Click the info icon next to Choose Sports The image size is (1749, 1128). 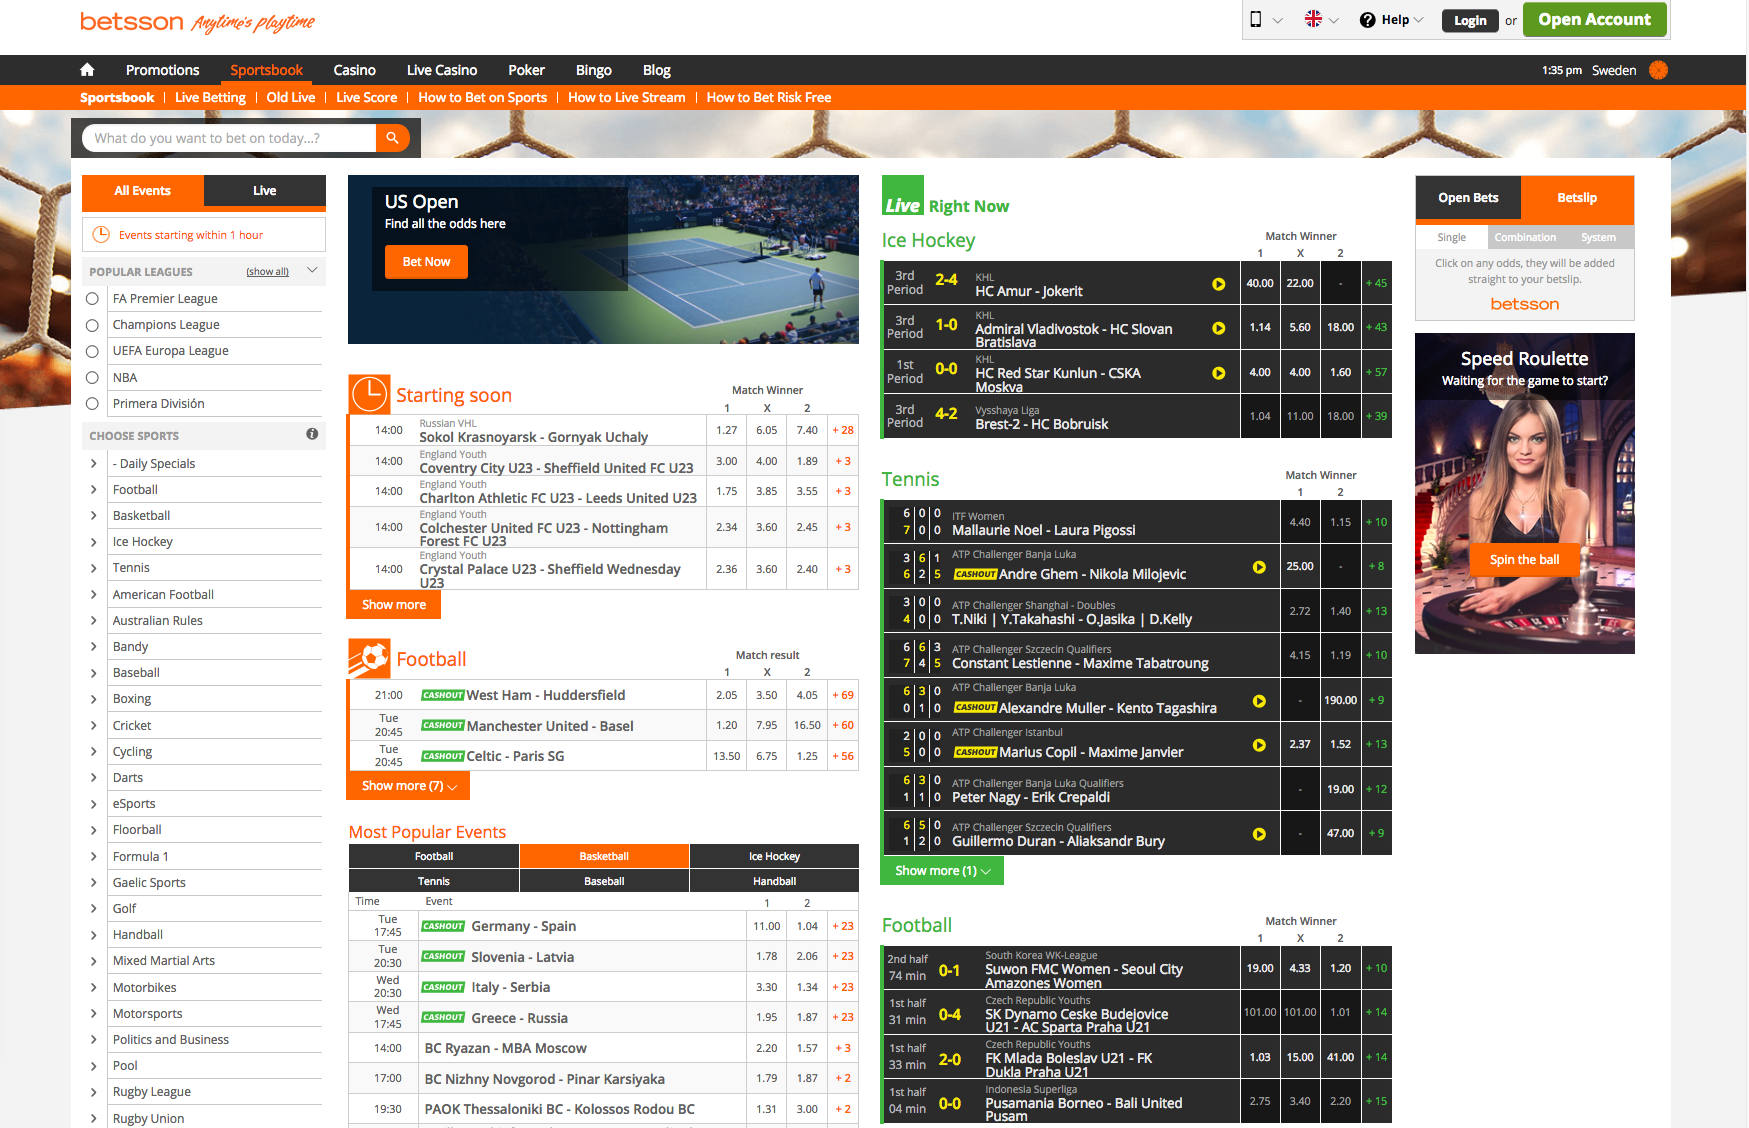312,434
